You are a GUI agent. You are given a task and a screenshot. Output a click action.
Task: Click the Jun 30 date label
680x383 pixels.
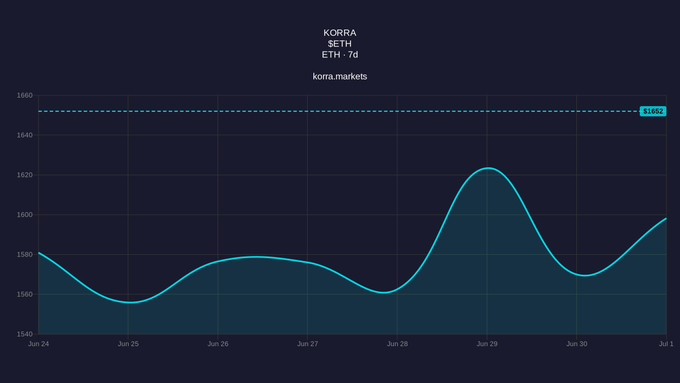(x=577, y=344)
